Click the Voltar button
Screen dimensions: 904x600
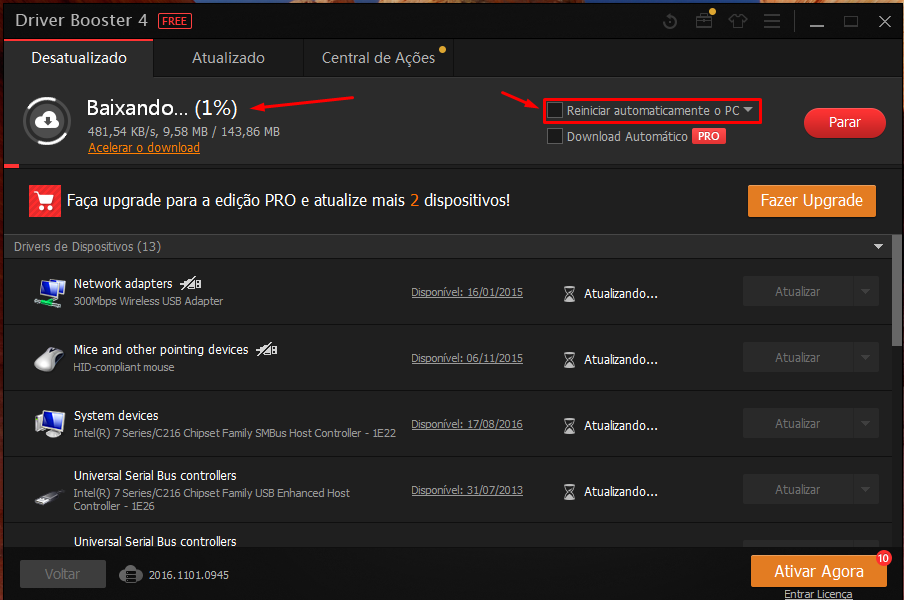tap(63, 574)
